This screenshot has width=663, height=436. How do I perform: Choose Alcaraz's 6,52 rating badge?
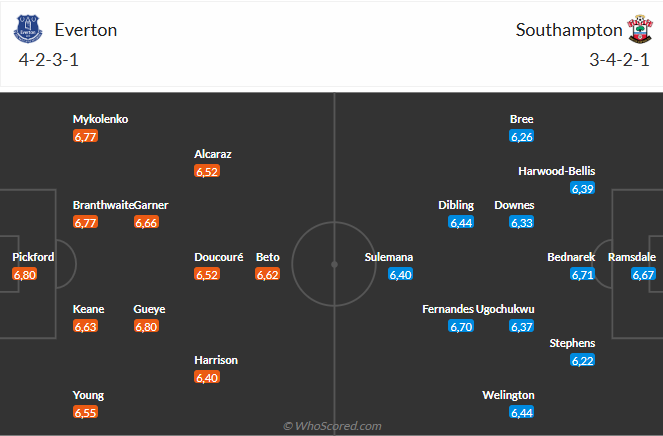point(207,171)
